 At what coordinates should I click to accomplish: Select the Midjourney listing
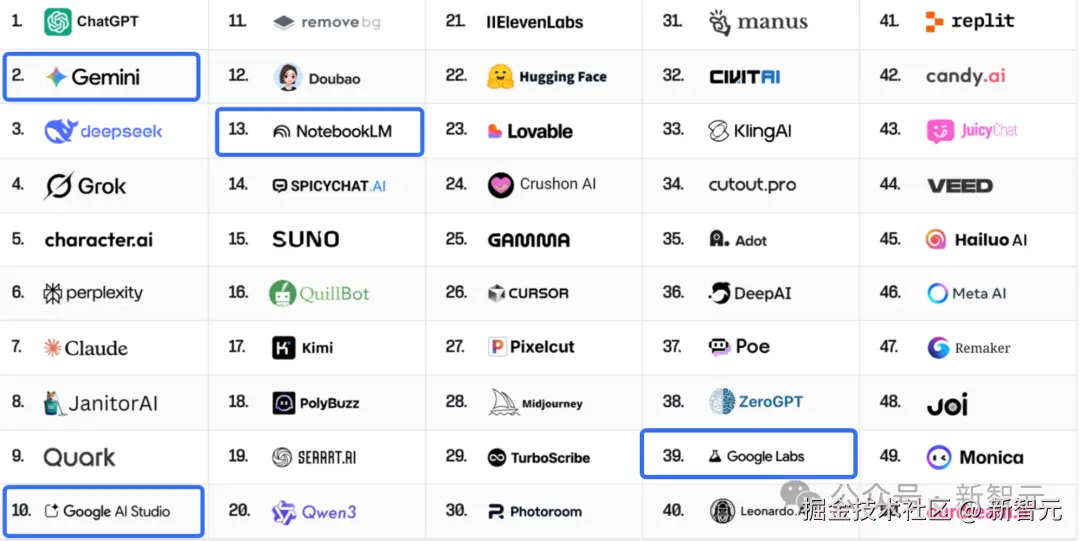[535, 403]
